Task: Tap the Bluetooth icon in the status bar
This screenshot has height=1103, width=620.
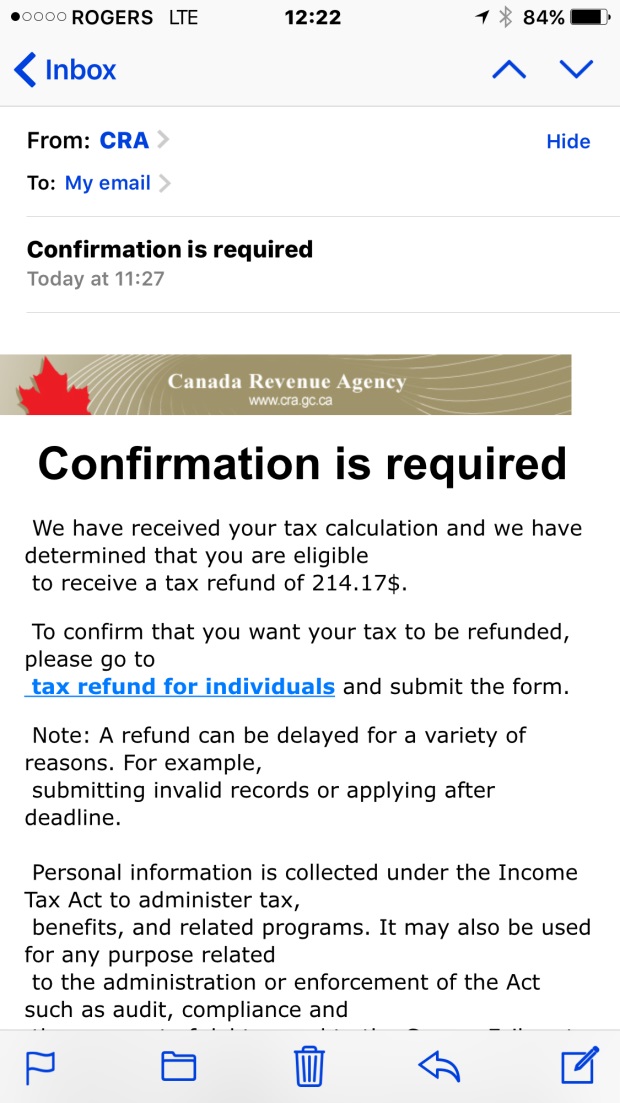Action: tap(505, 17)
